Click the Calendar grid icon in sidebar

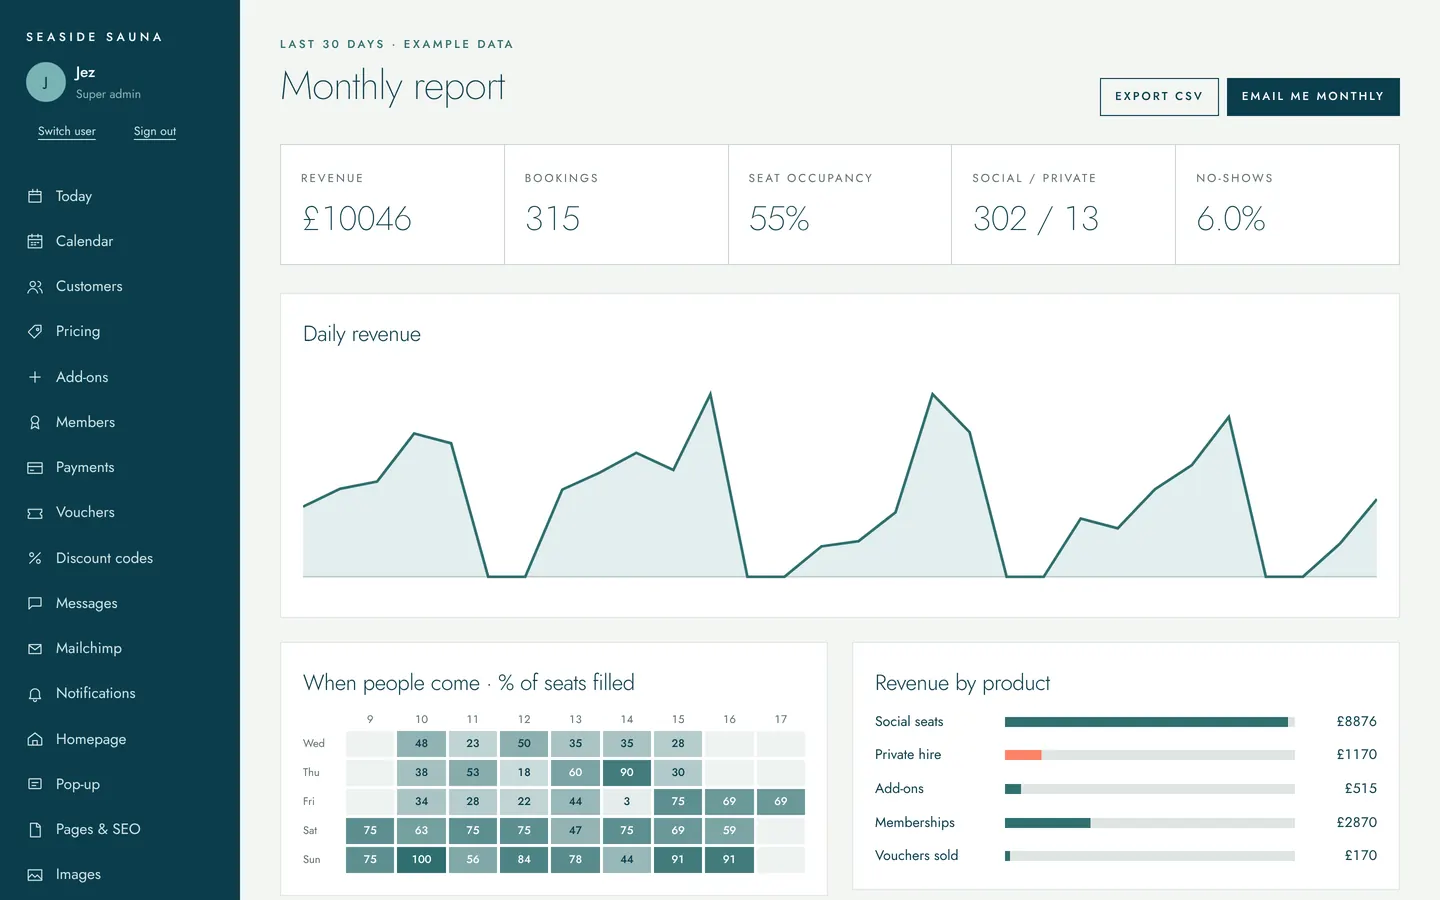[x=35, y=241]
